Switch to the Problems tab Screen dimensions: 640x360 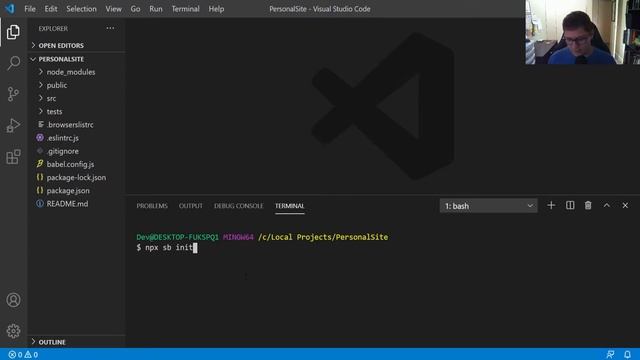point(152,206)
